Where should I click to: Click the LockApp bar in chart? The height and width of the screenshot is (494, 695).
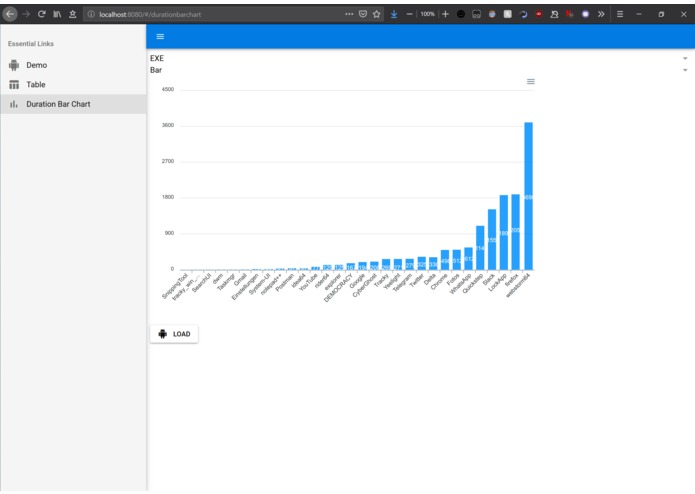click(x=504, y=232)
